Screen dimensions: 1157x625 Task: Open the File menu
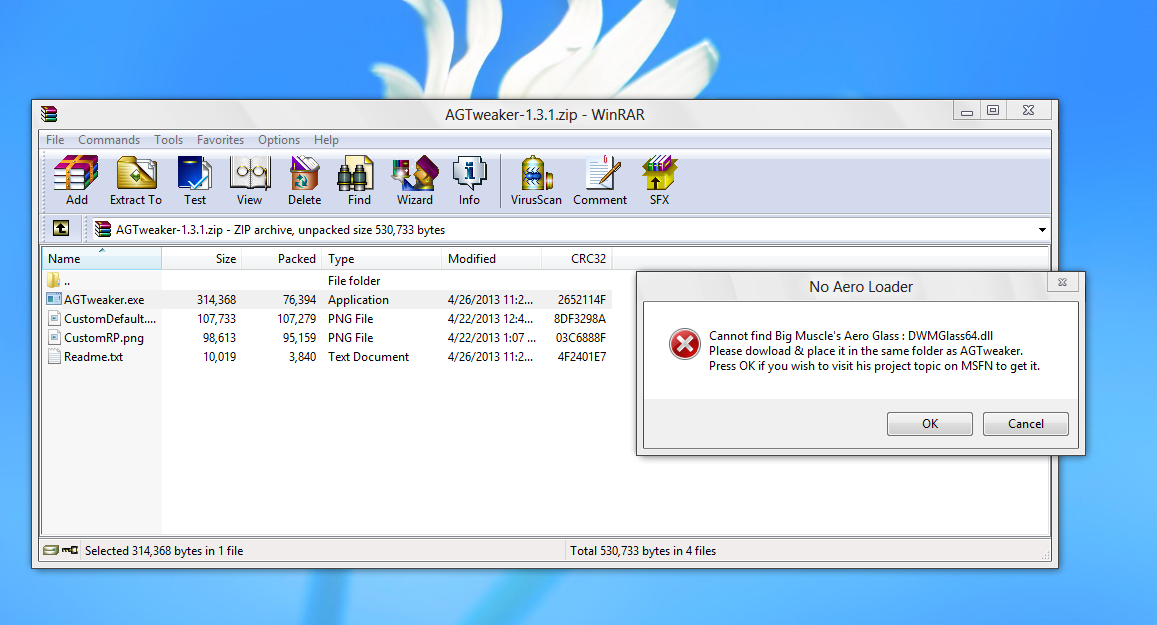point(55,139)
